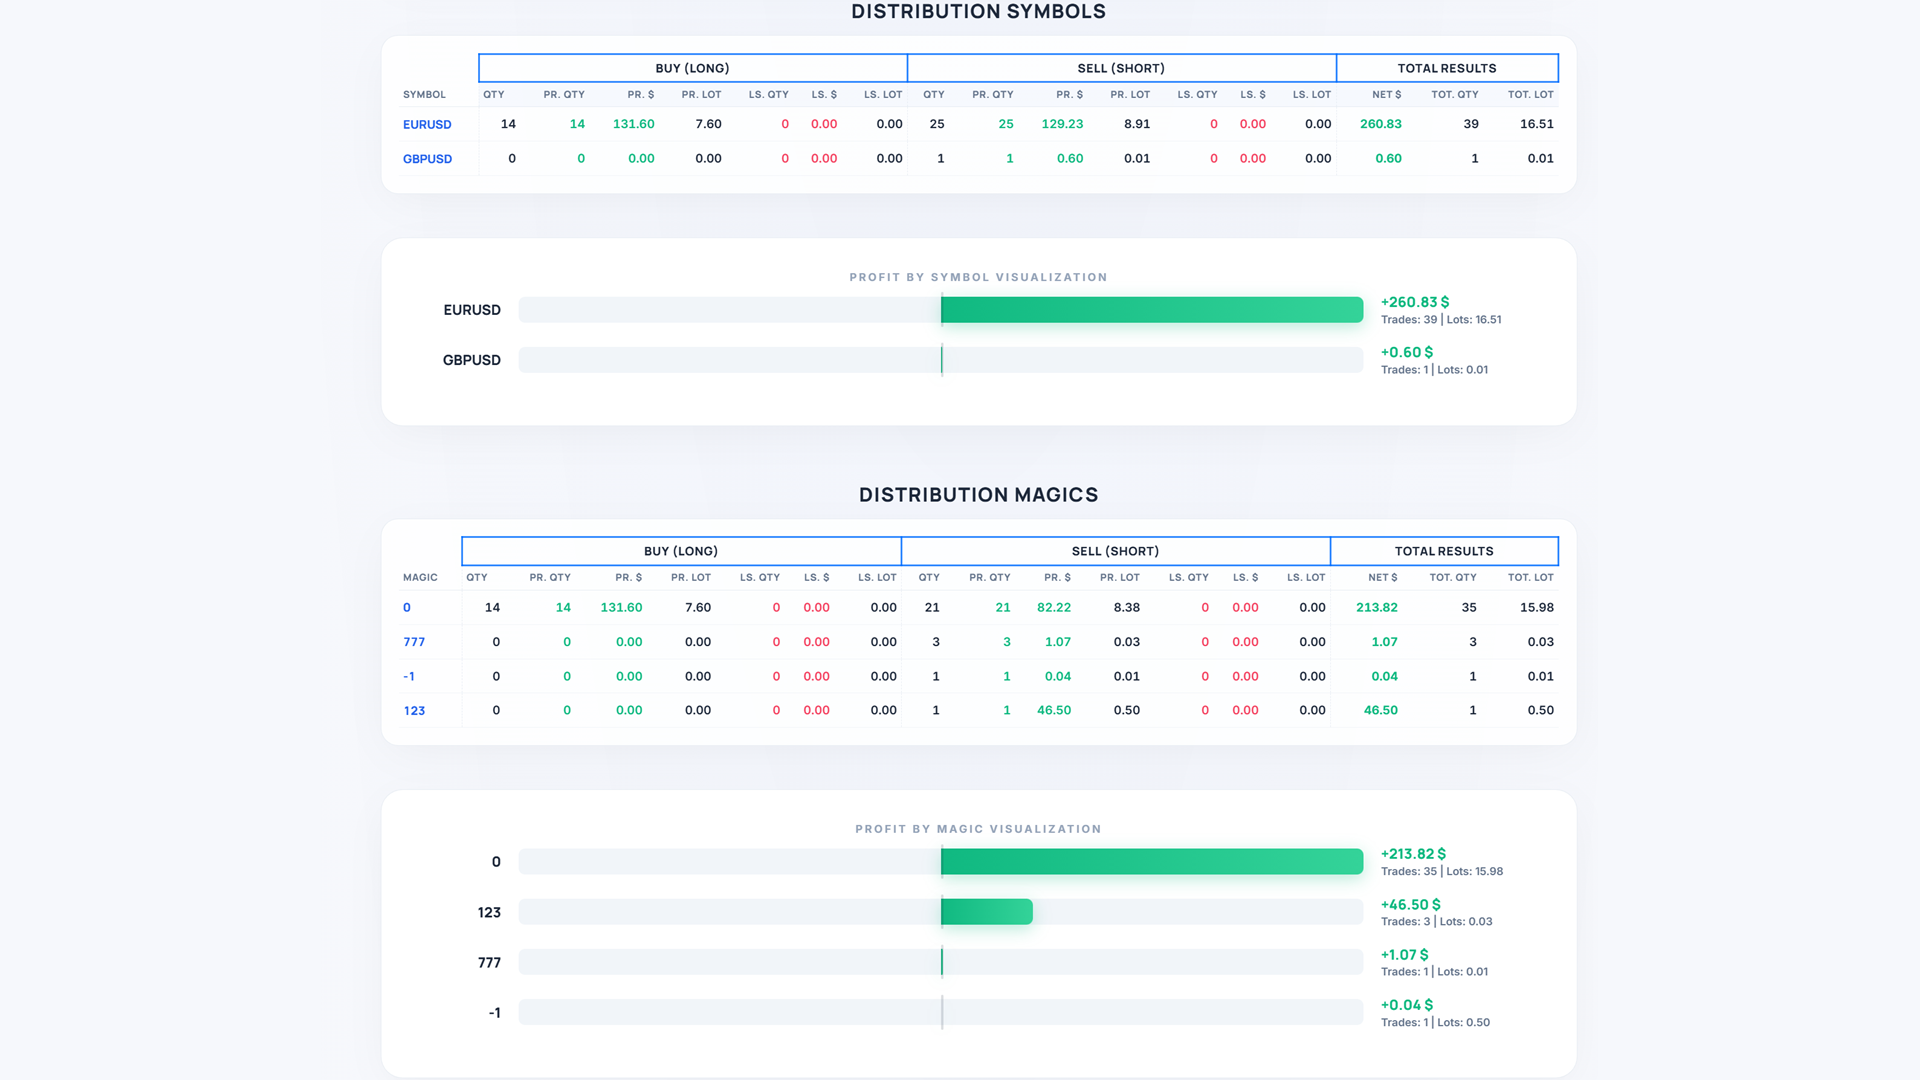Click SELL (SHORT) header in symbols table
1920x1080 pixels.
click(x=1121, y=68)
